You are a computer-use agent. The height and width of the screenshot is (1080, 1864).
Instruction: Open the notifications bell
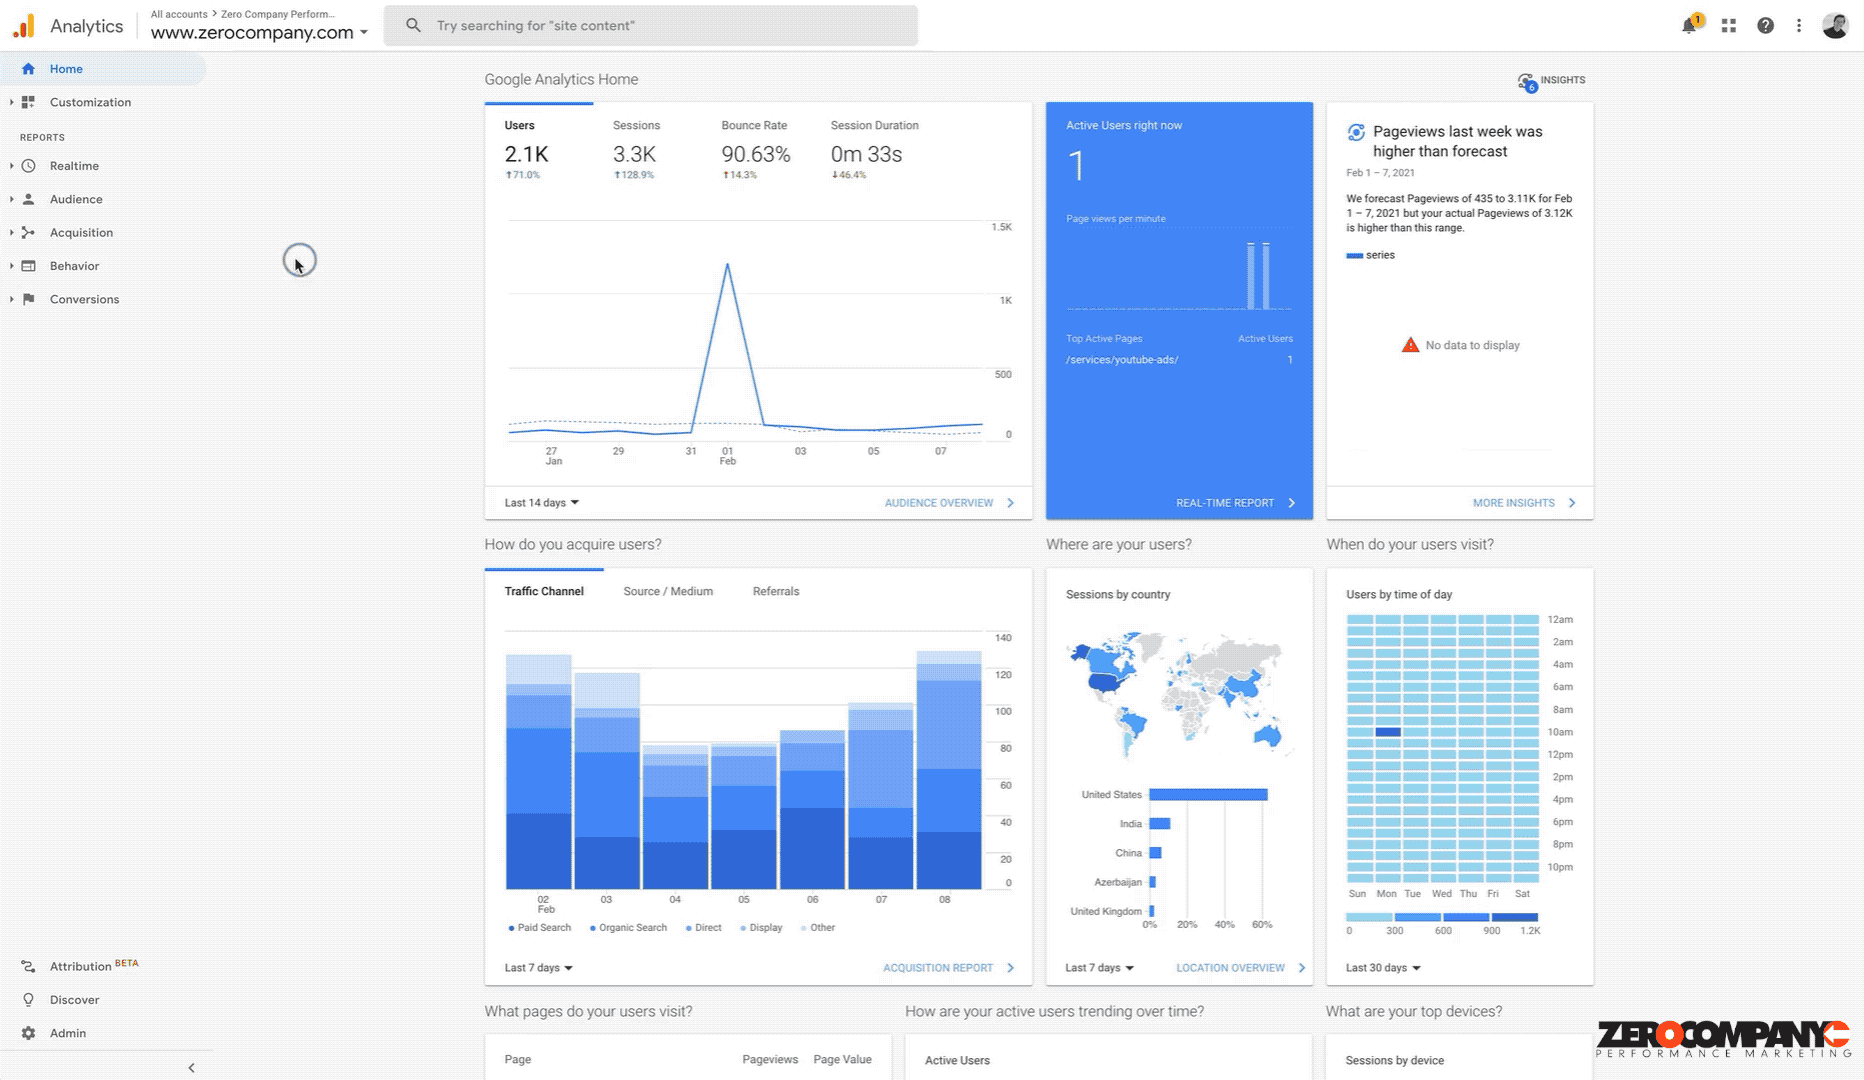(1689, 26)
